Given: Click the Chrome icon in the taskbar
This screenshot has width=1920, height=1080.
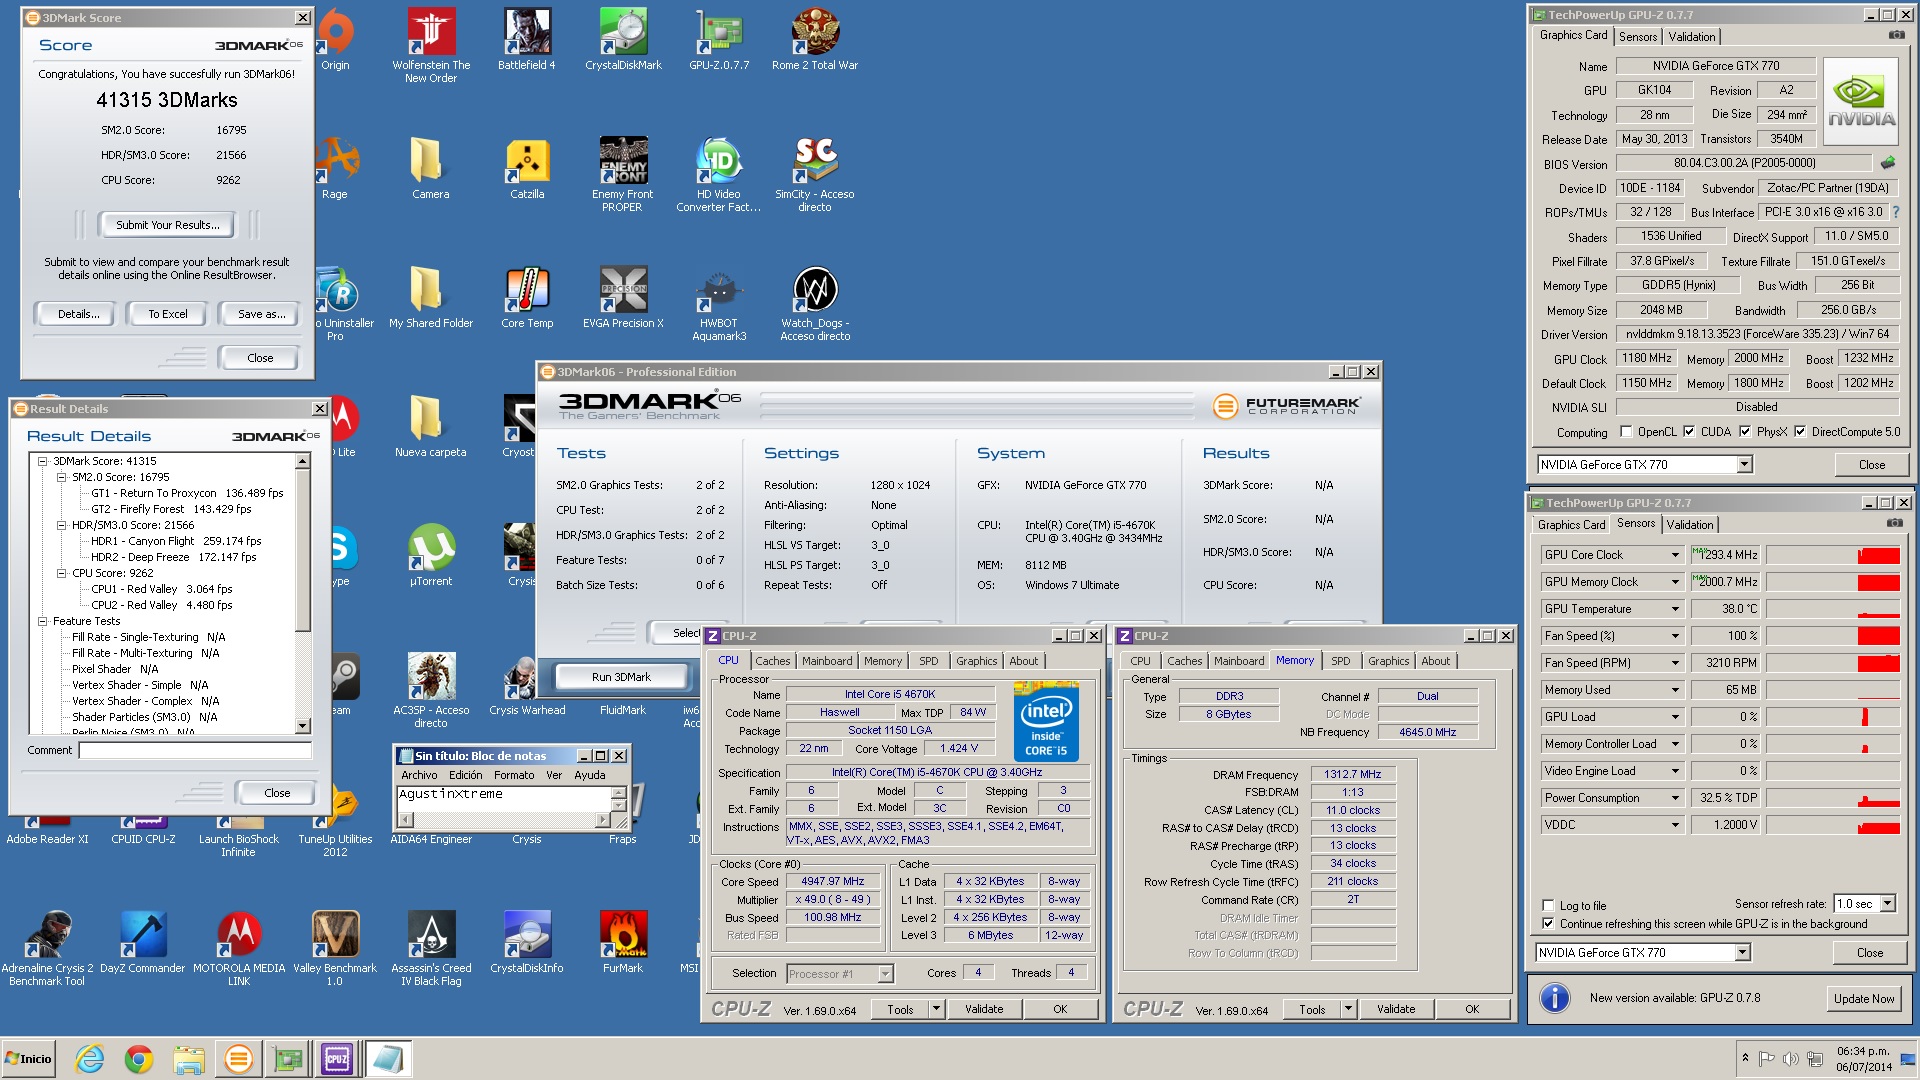Looking at the screenshot, I should click(x=138, y=1059).
